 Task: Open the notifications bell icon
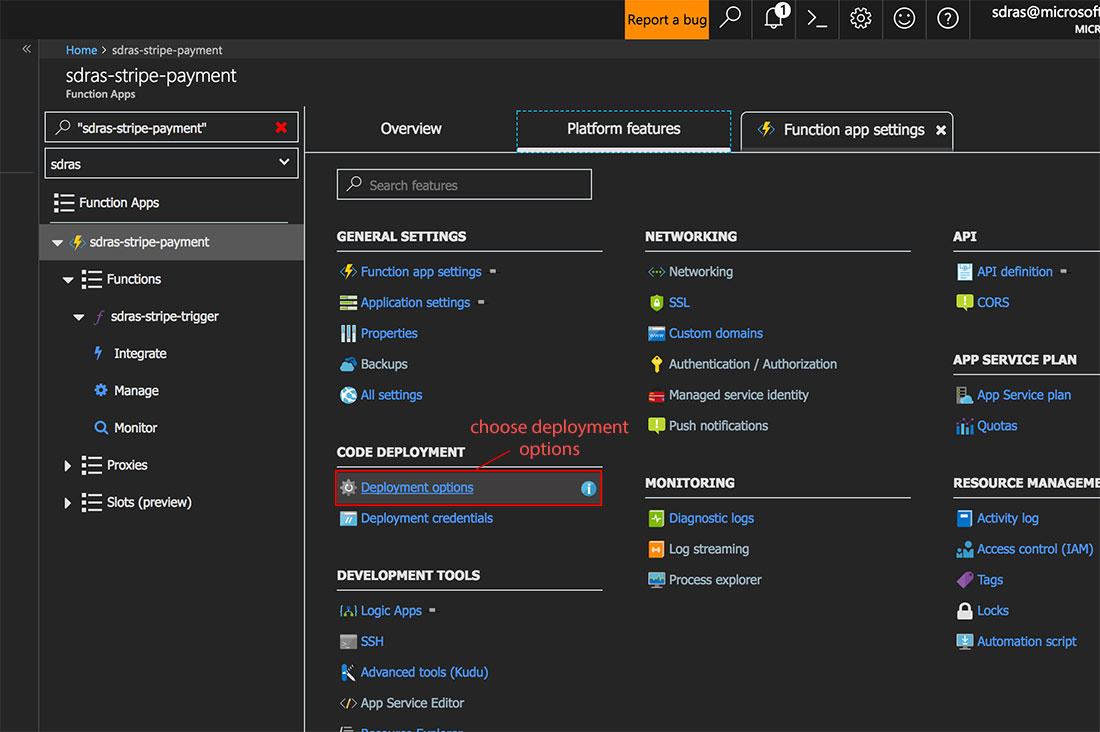pos(774,18)
